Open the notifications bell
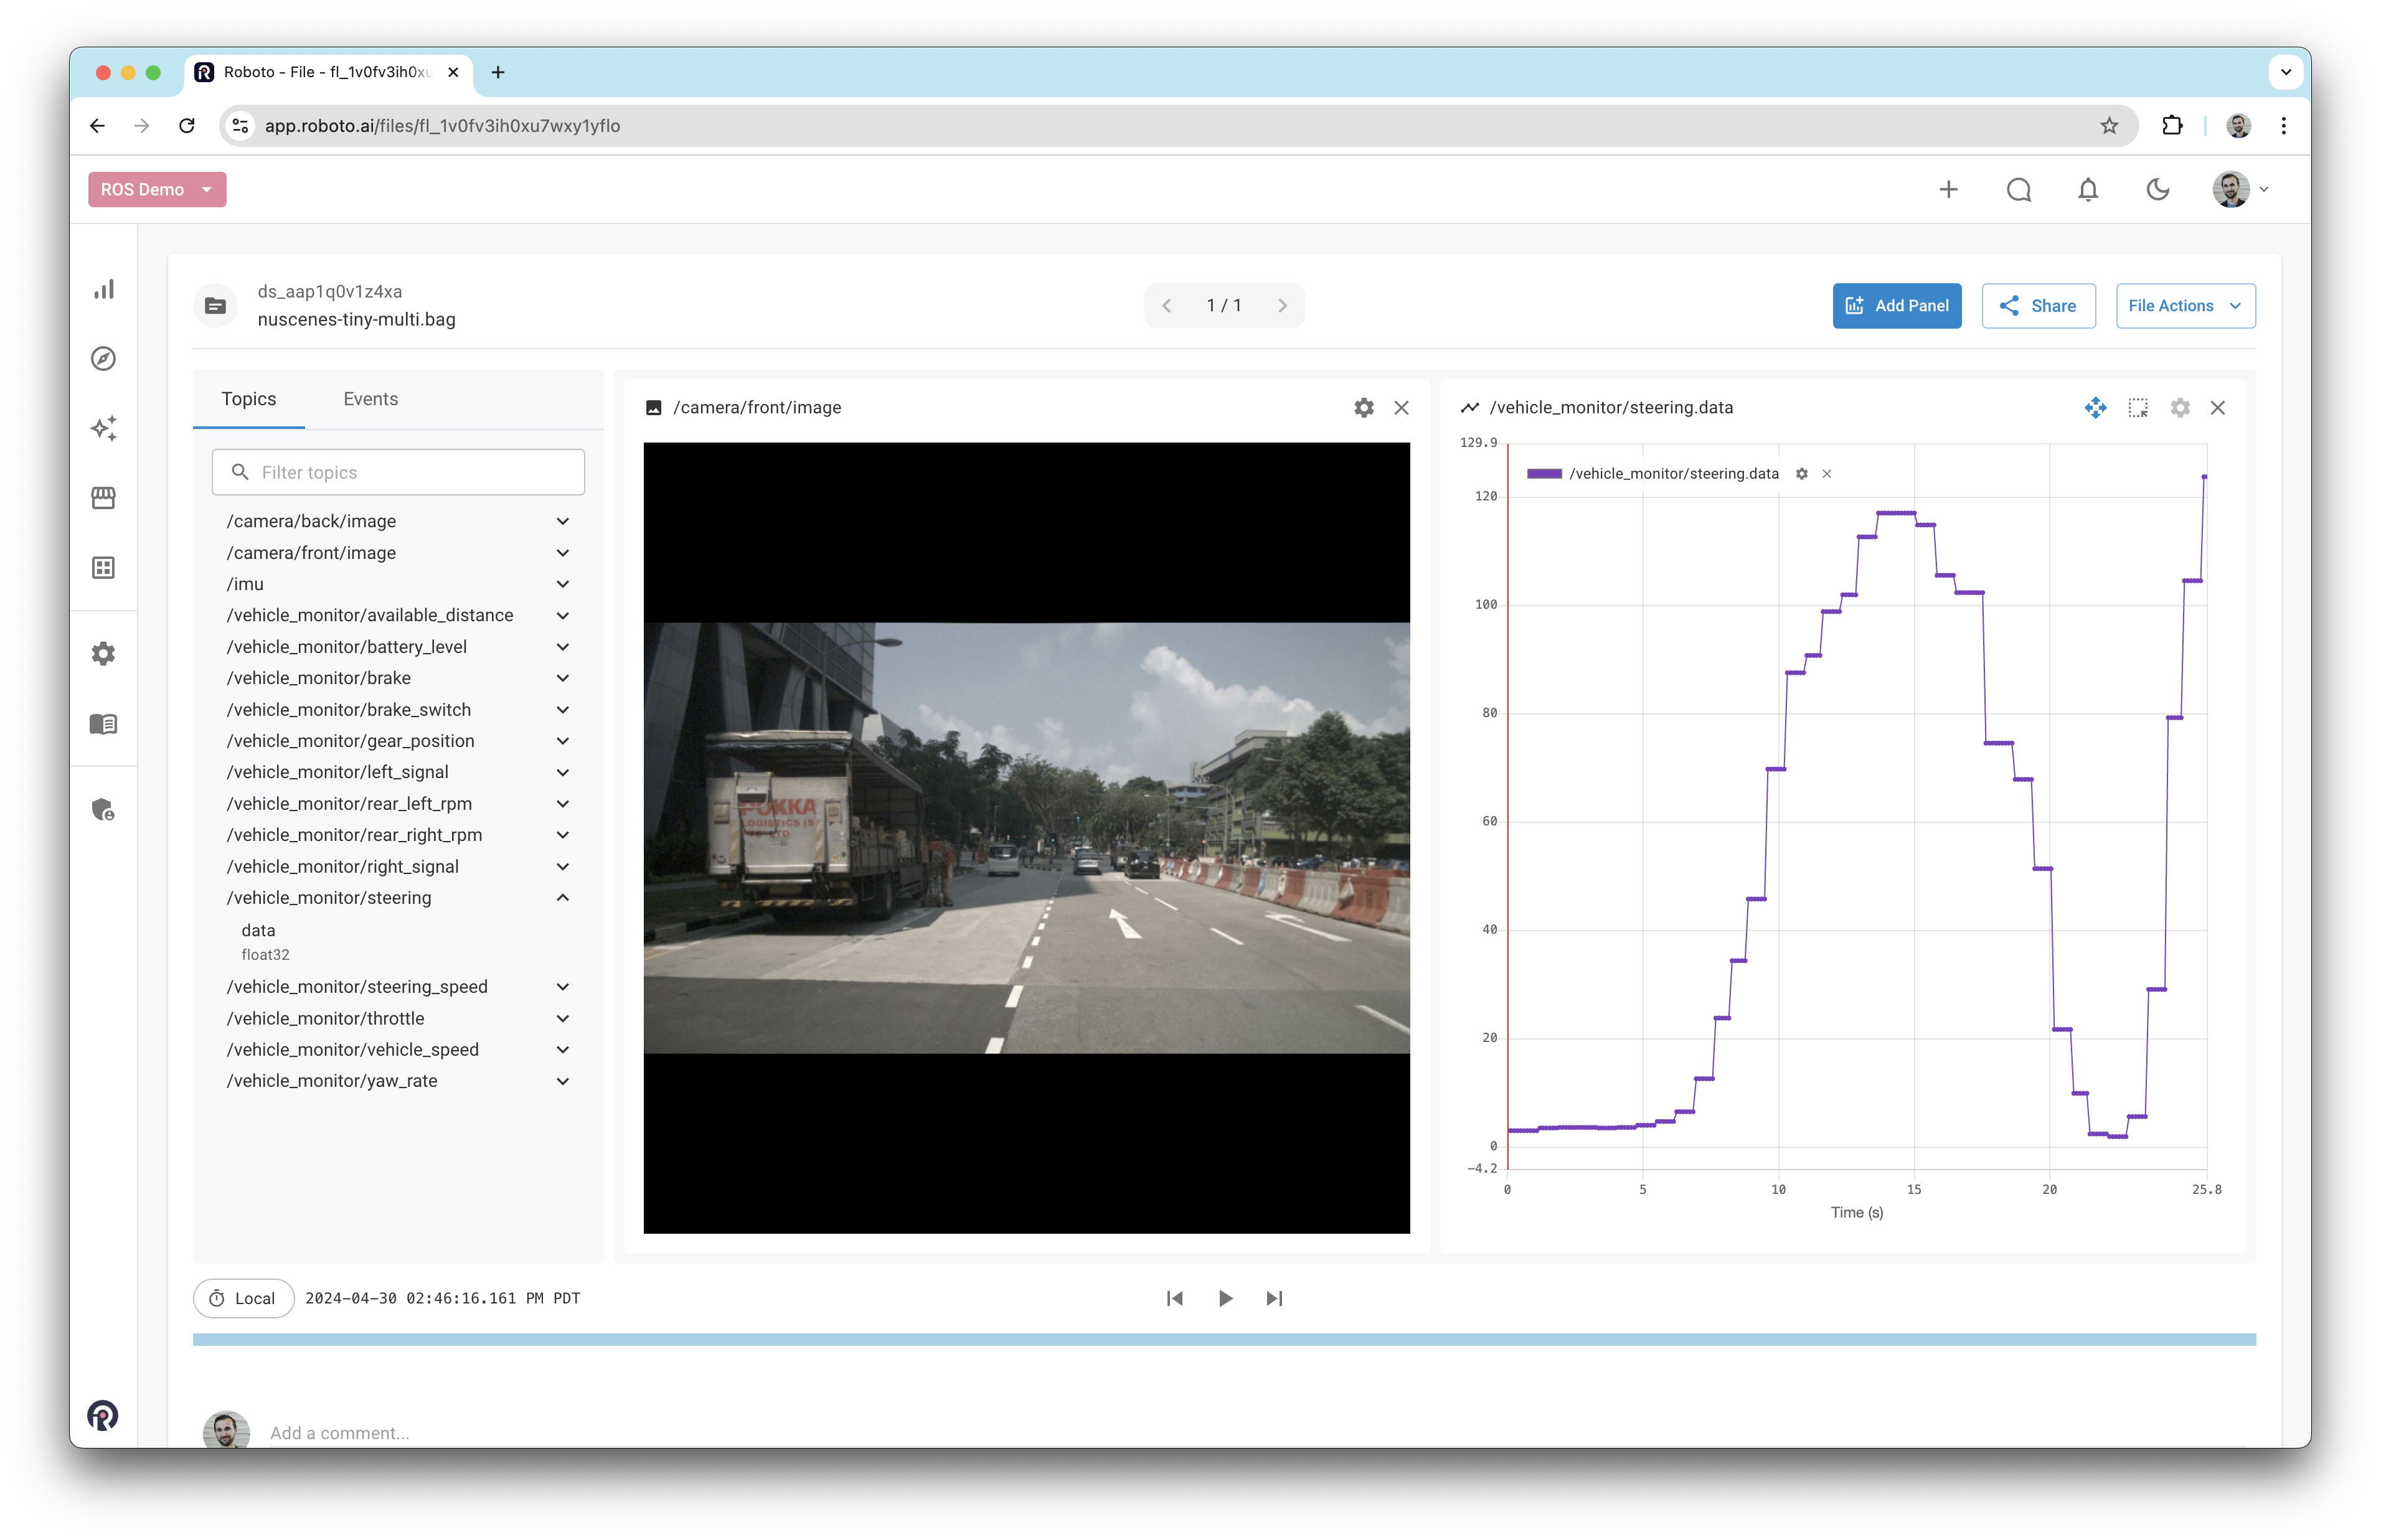This screenshot has height=1540, width=2381. pyautogui.click(x=2088, y=190)
